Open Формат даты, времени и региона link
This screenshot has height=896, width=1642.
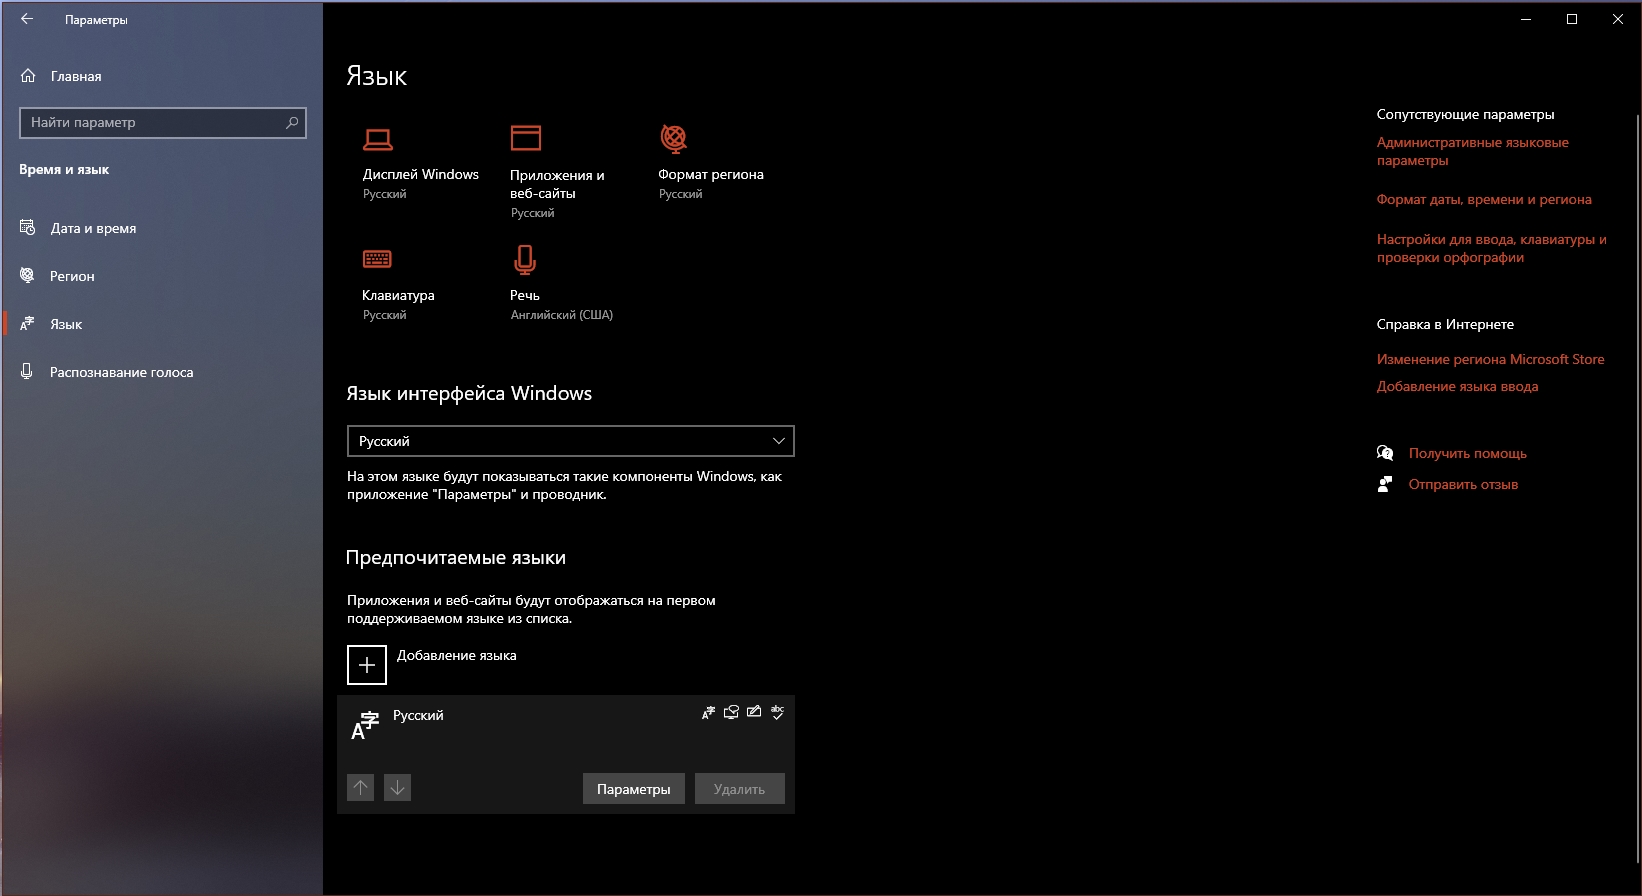[x=1484, y=199]
